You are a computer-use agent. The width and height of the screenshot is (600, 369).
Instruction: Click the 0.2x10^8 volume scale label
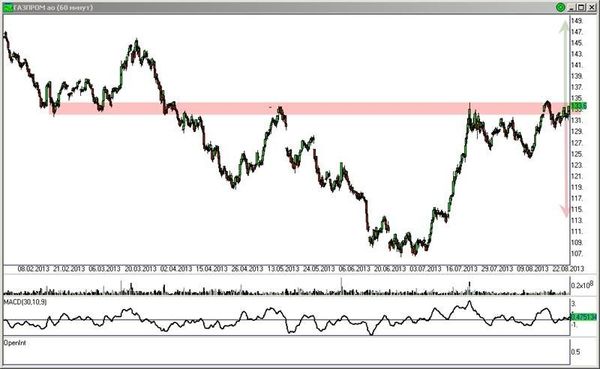582,284
